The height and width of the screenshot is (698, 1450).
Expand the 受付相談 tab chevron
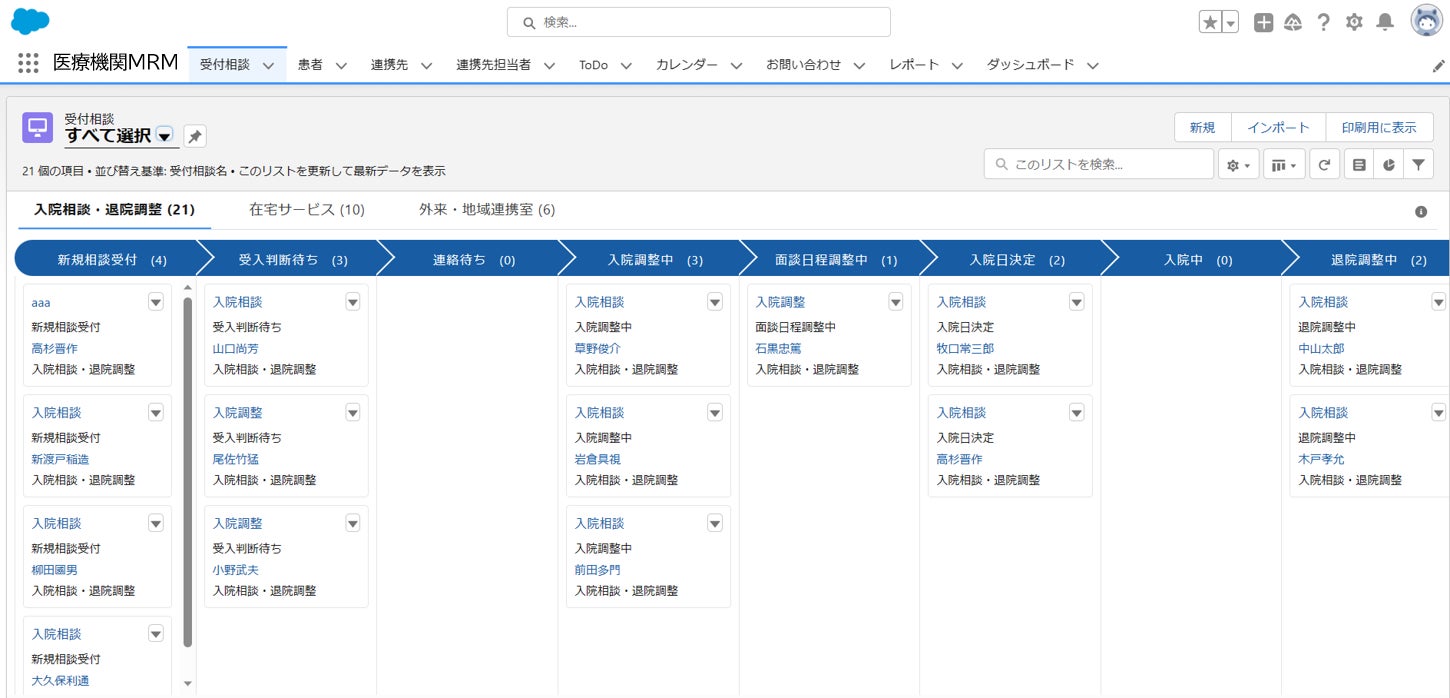click(268, 65)
